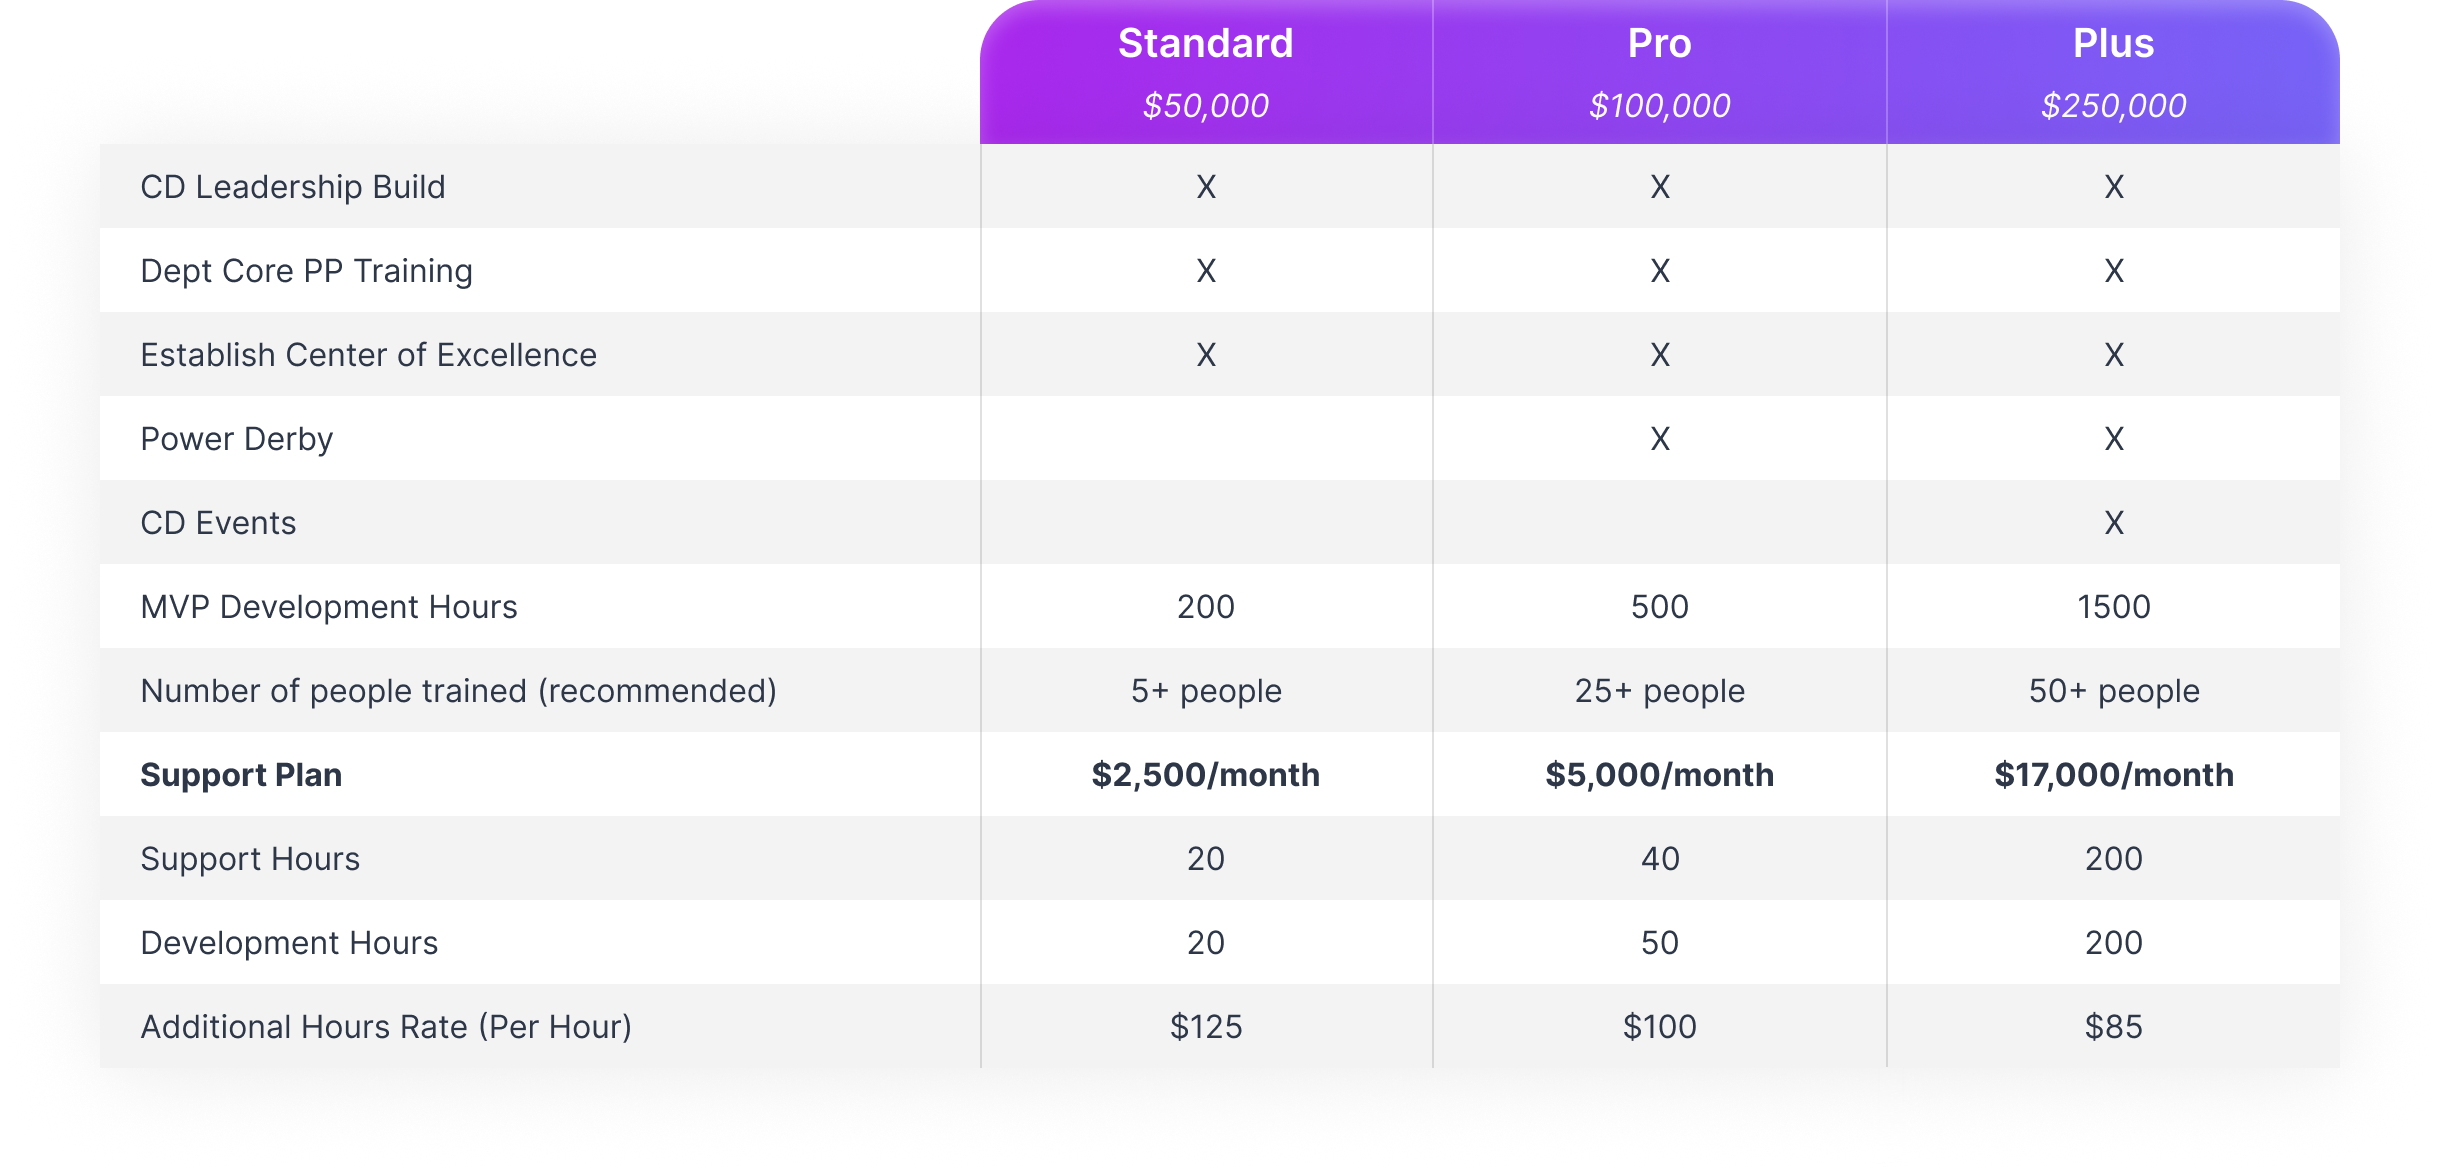Click the $100,000 Pro price

point(1659,105)
